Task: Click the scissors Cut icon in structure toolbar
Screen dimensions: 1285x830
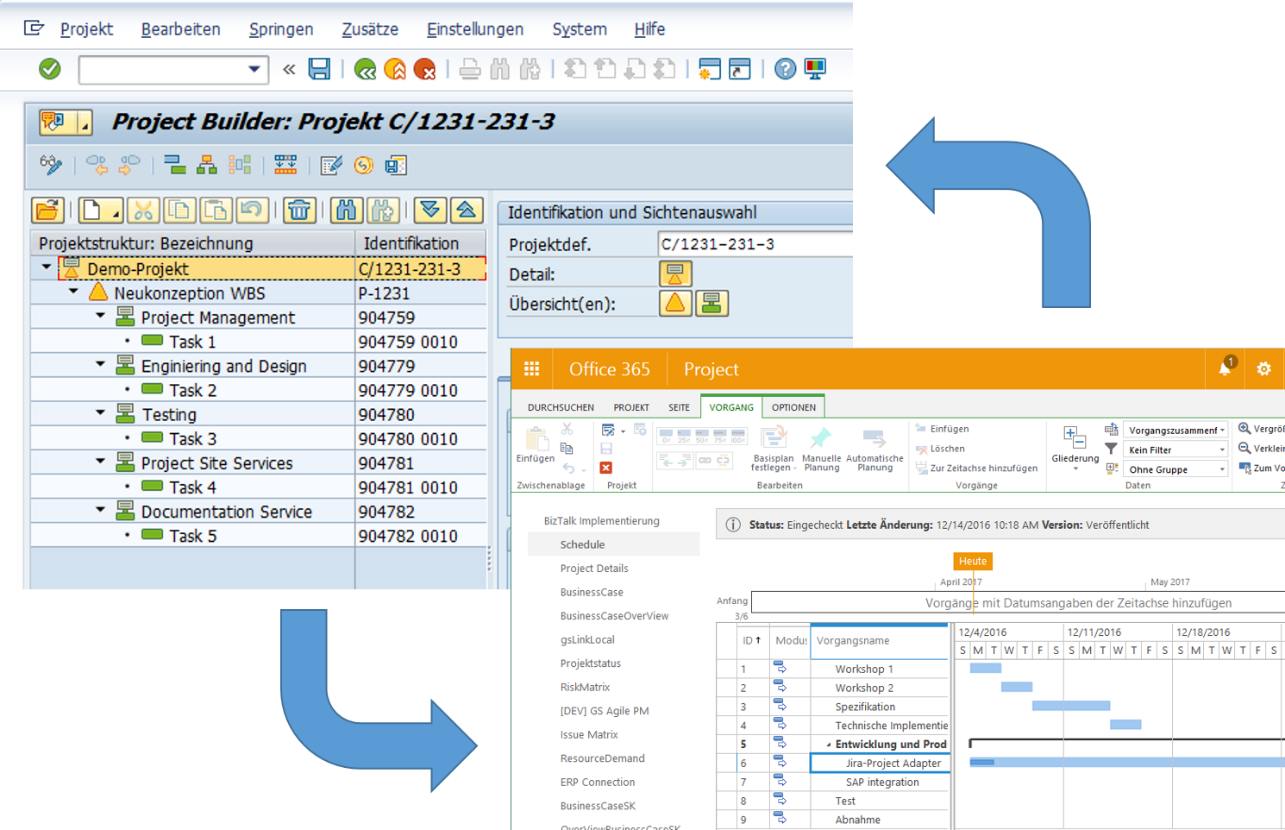Action: [x=143, y=210]
